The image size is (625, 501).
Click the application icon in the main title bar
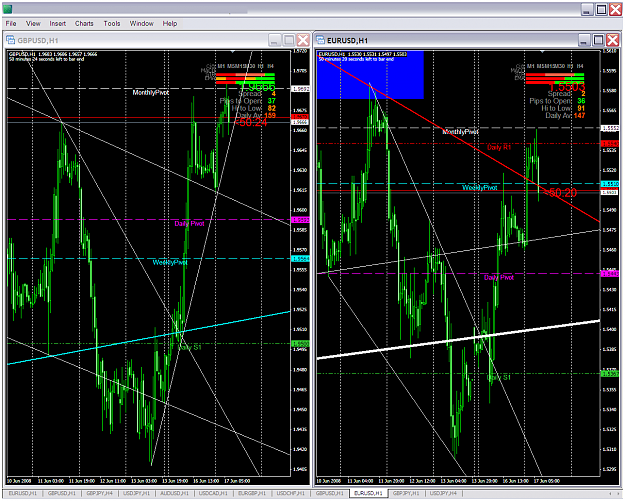coord(7,9)
